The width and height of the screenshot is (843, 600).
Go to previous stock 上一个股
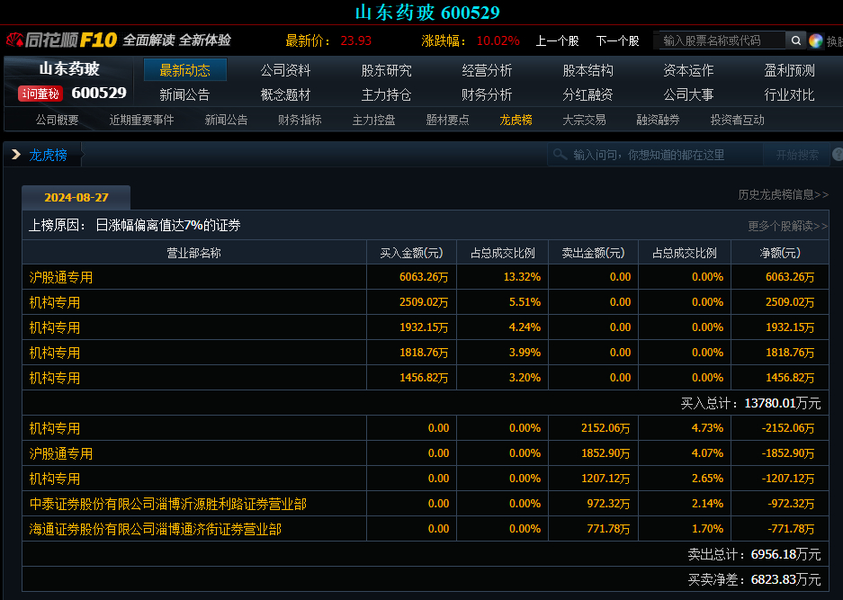[557, 41]
